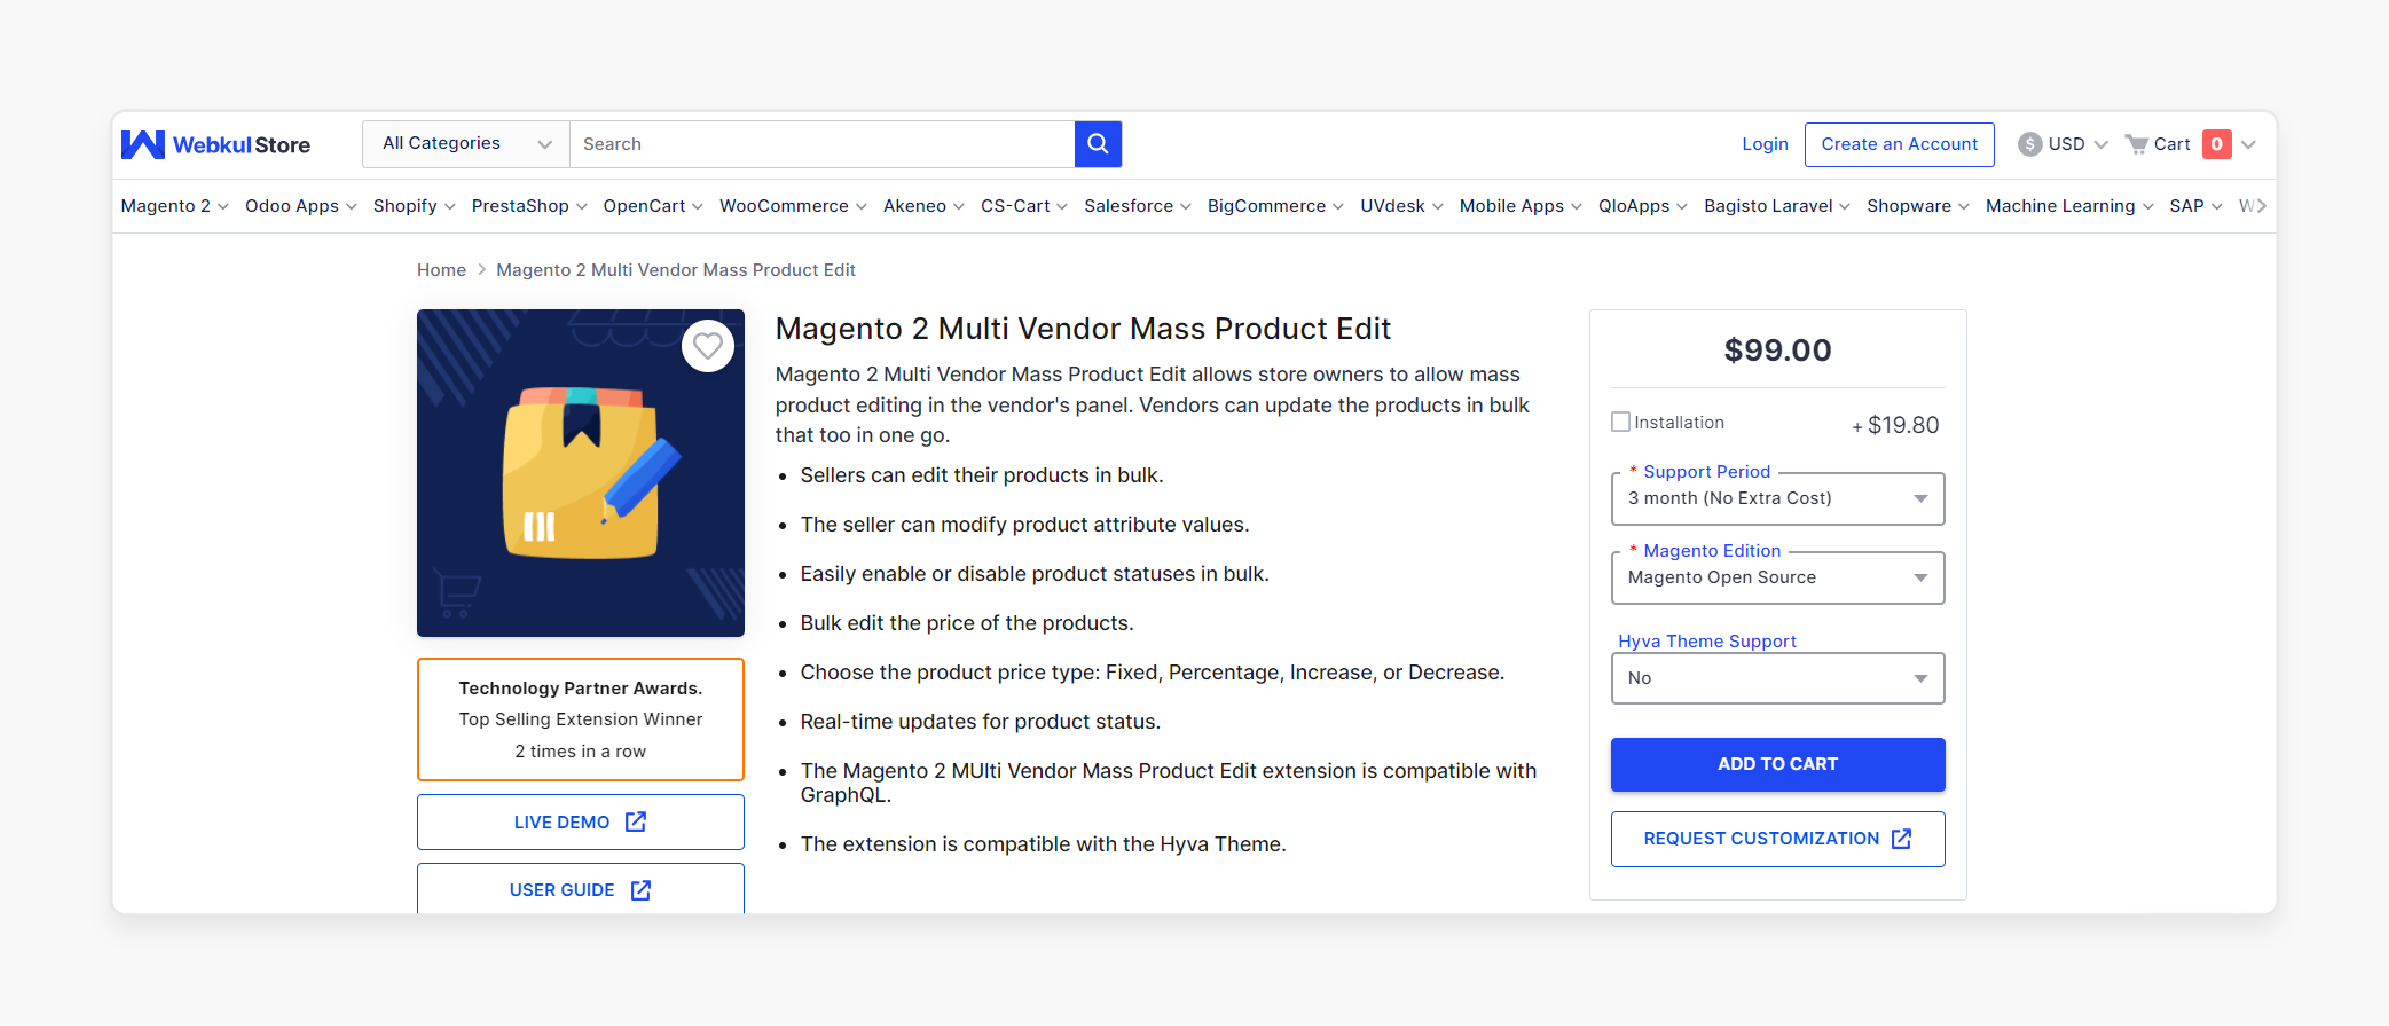The image size is (2389, 1026).
Task: Expand the Shopify category menu
Action: 414,206
